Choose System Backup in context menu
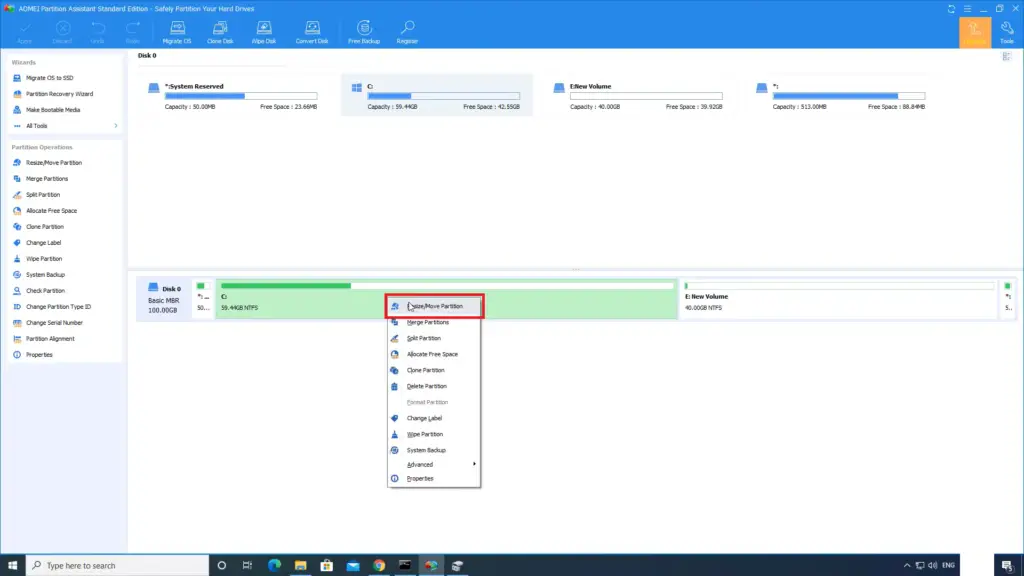 [434, 450]
